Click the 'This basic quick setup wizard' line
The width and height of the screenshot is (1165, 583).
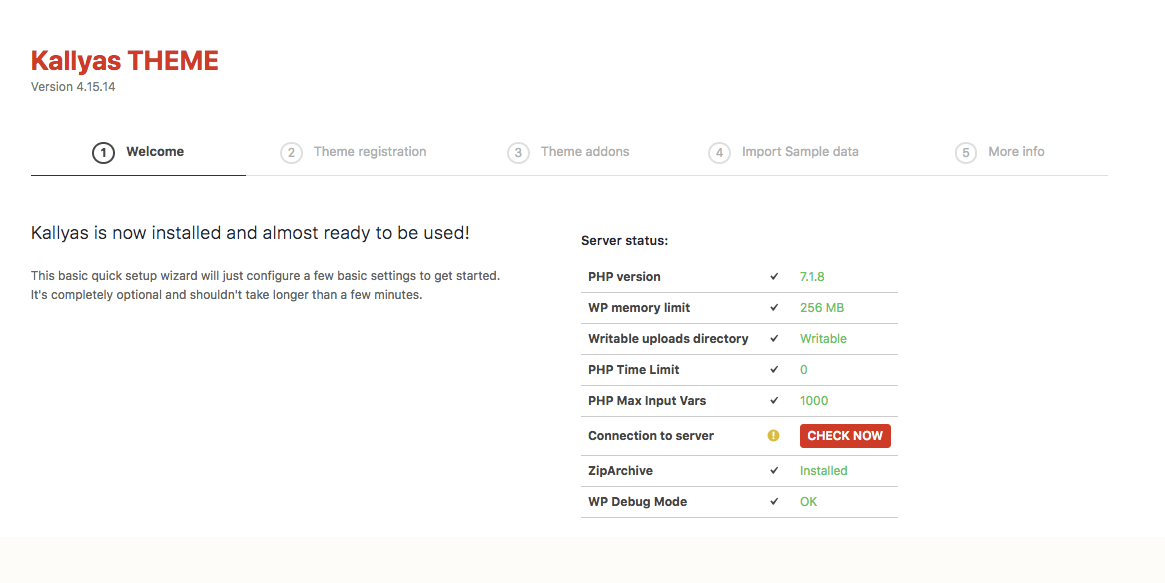coord(265,276)
